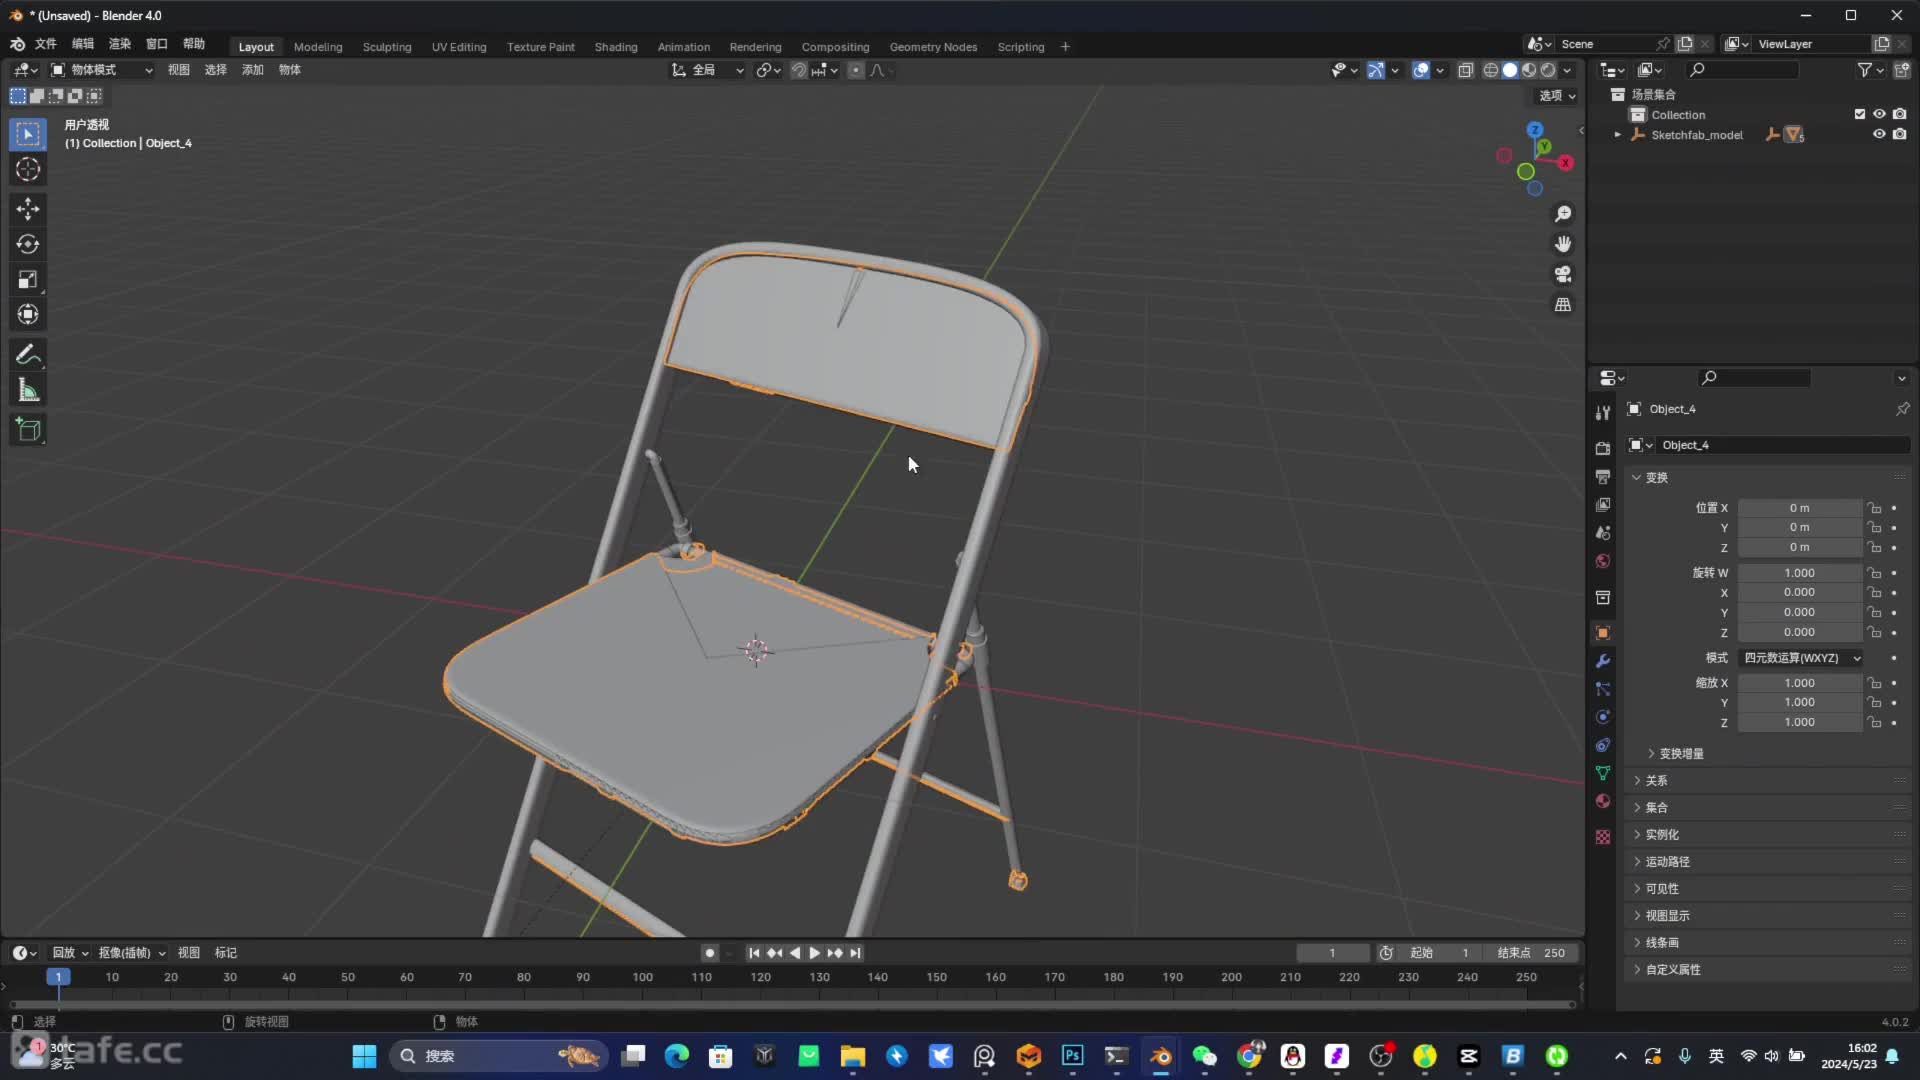Open the 回放 timeline menu
This screenshot has width=1920, height=1080.
[70, 953]
